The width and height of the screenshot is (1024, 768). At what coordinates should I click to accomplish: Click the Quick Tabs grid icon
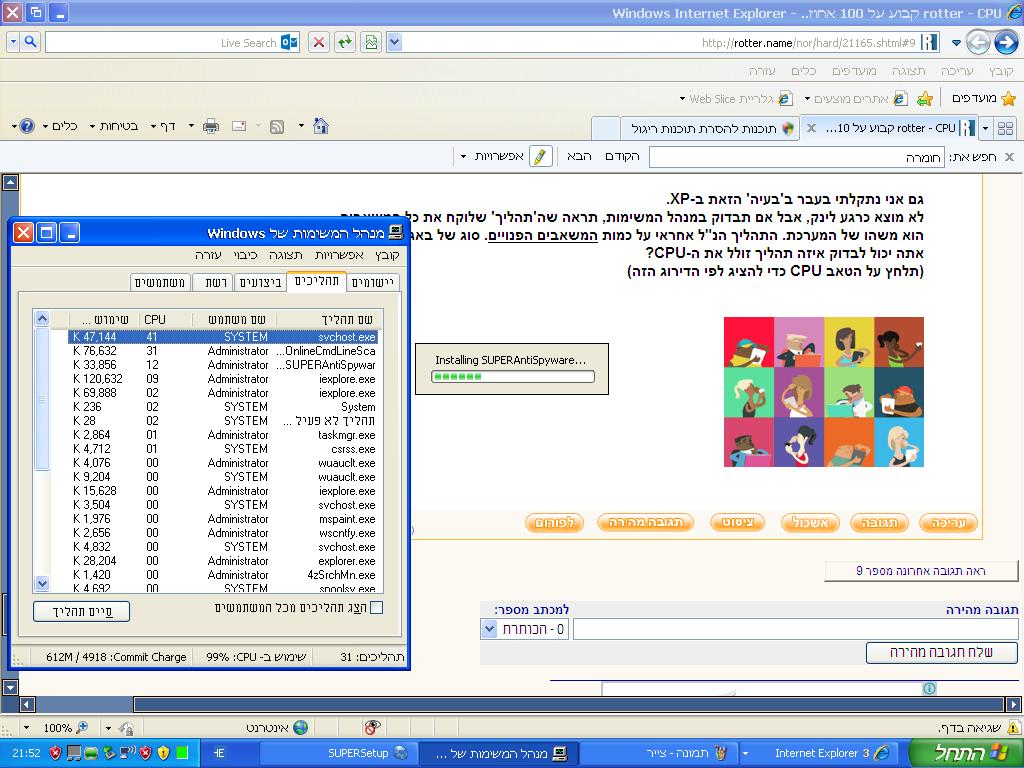tap(1005, 128)
